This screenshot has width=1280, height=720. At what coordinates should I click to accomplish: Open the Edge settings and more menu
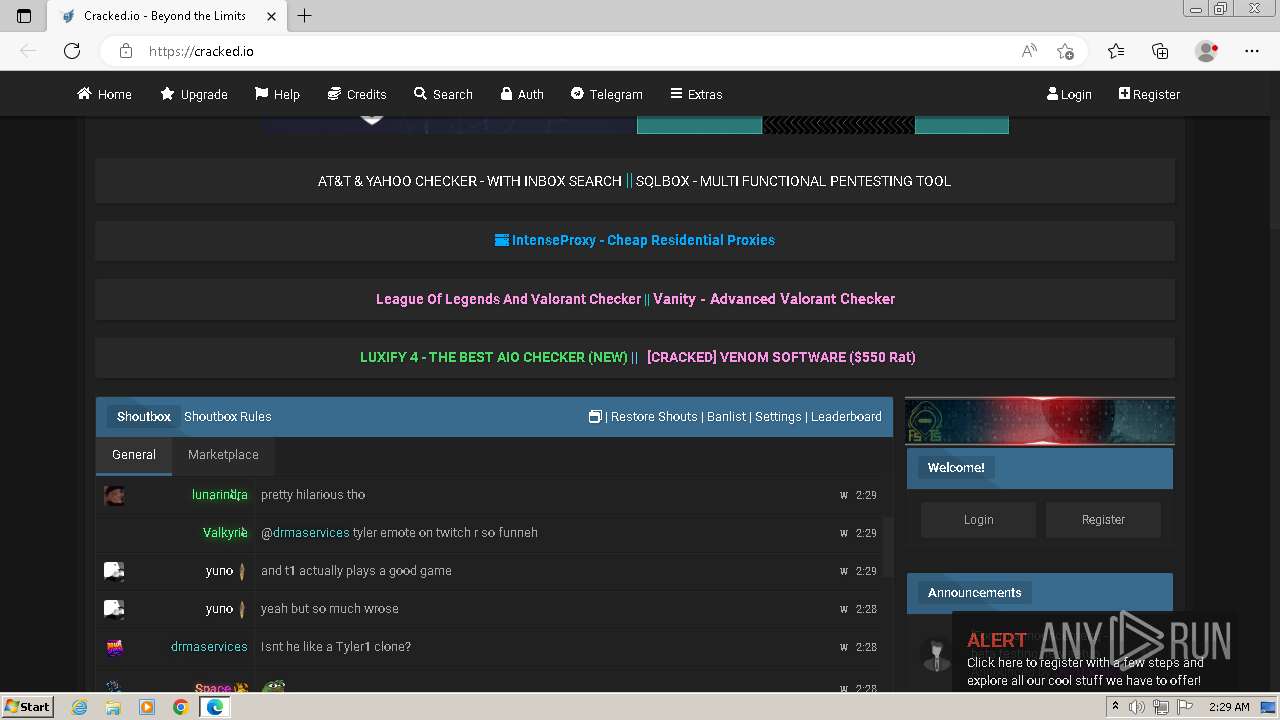1252,51
